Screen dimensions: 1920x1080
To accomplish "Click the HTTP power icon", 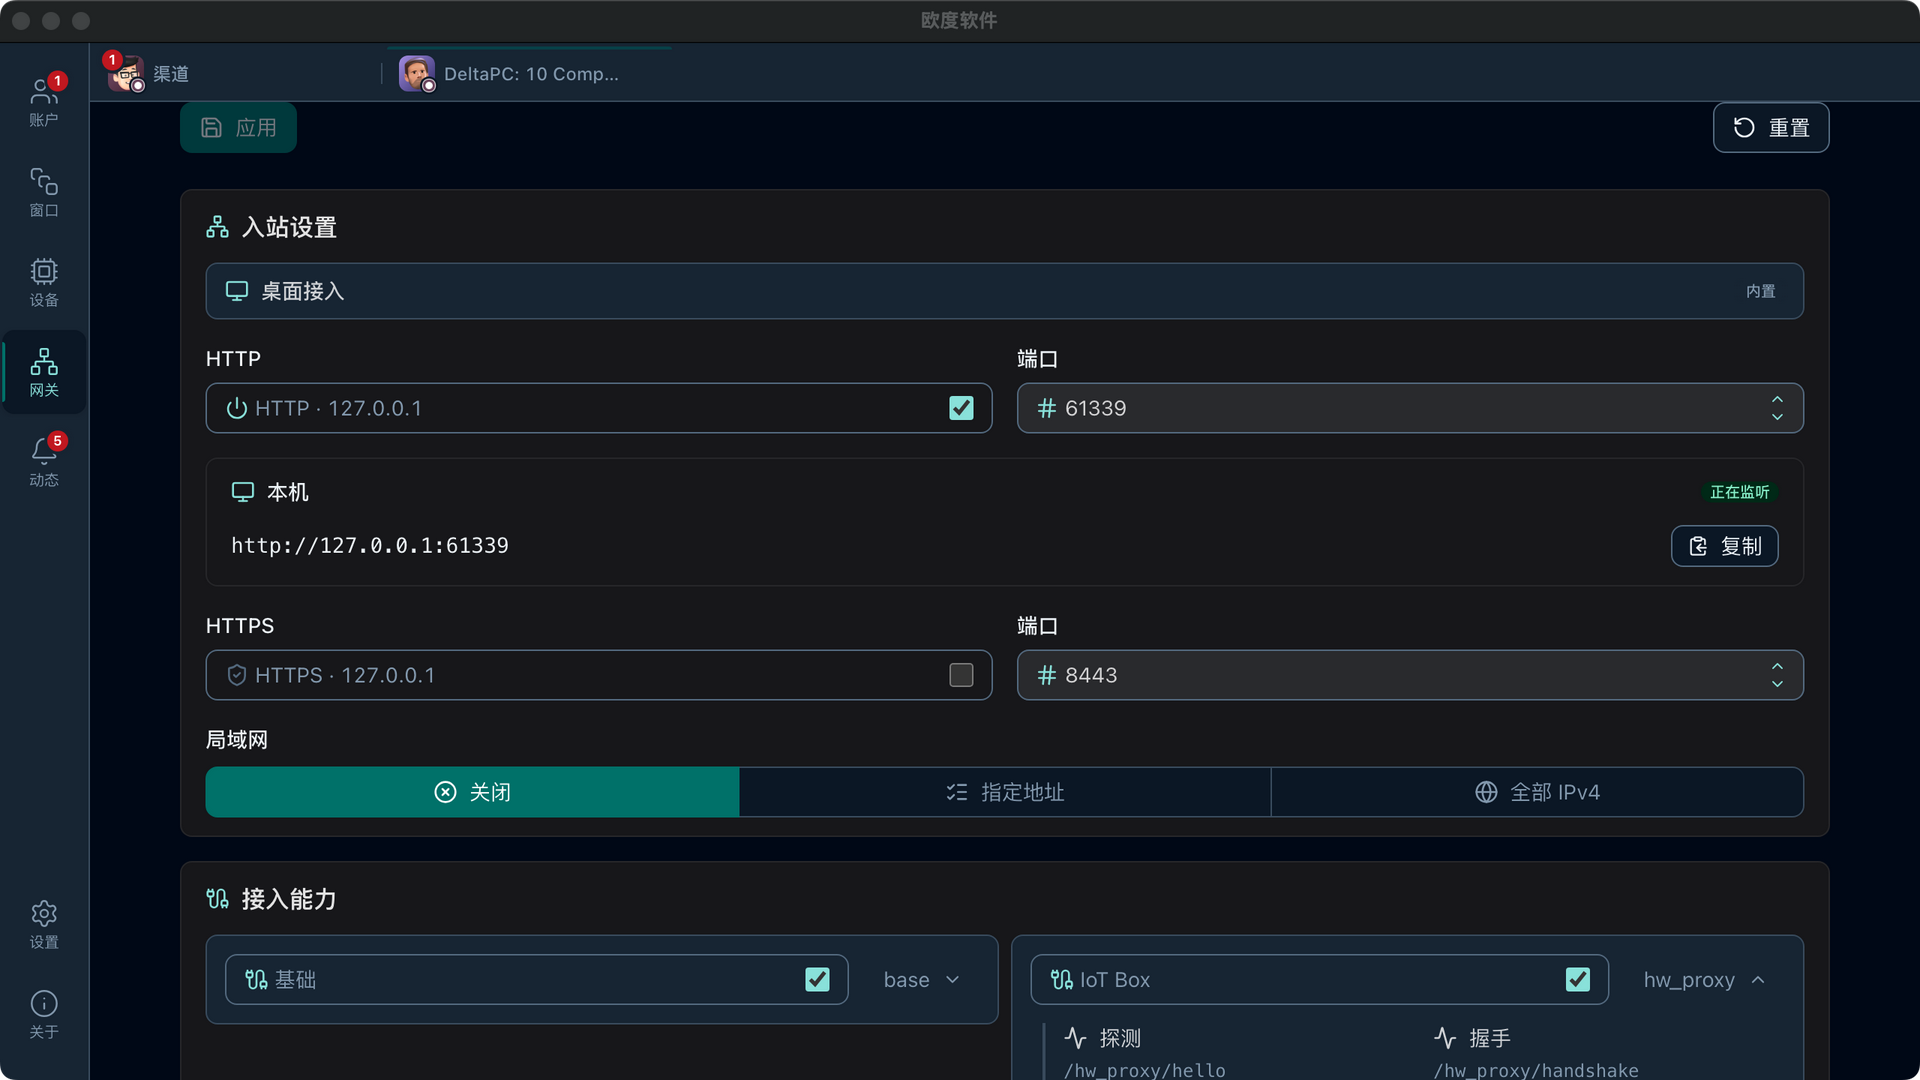I will (x=237, y=408).
